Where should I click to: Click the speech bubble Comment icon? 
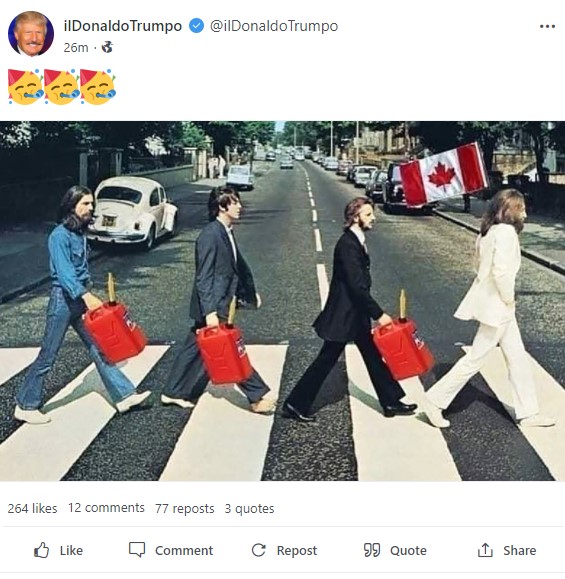click(137, 549)
